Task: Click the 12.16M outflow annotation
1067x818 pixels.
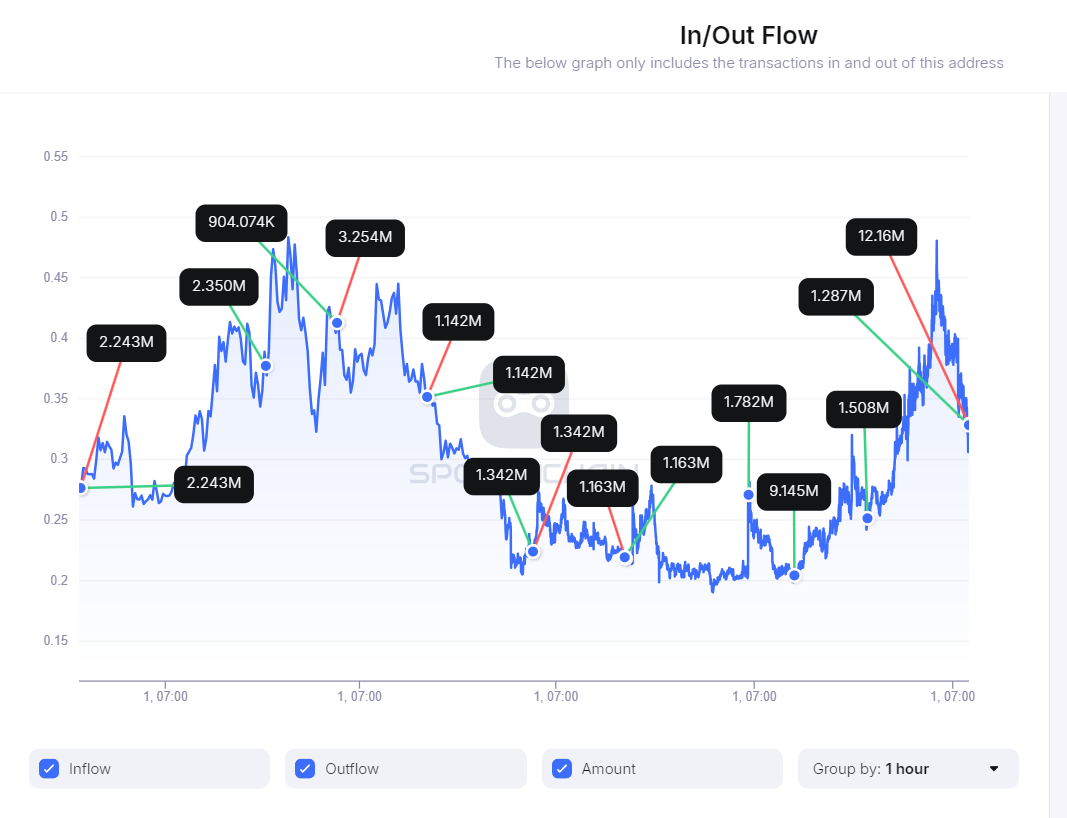Action: tap(881, 236)
